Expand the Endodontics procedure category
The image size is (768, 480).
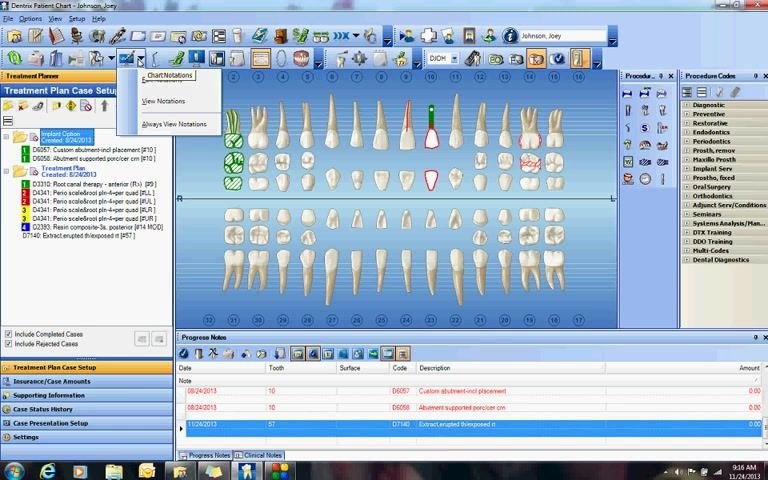(x=686, y=132)
